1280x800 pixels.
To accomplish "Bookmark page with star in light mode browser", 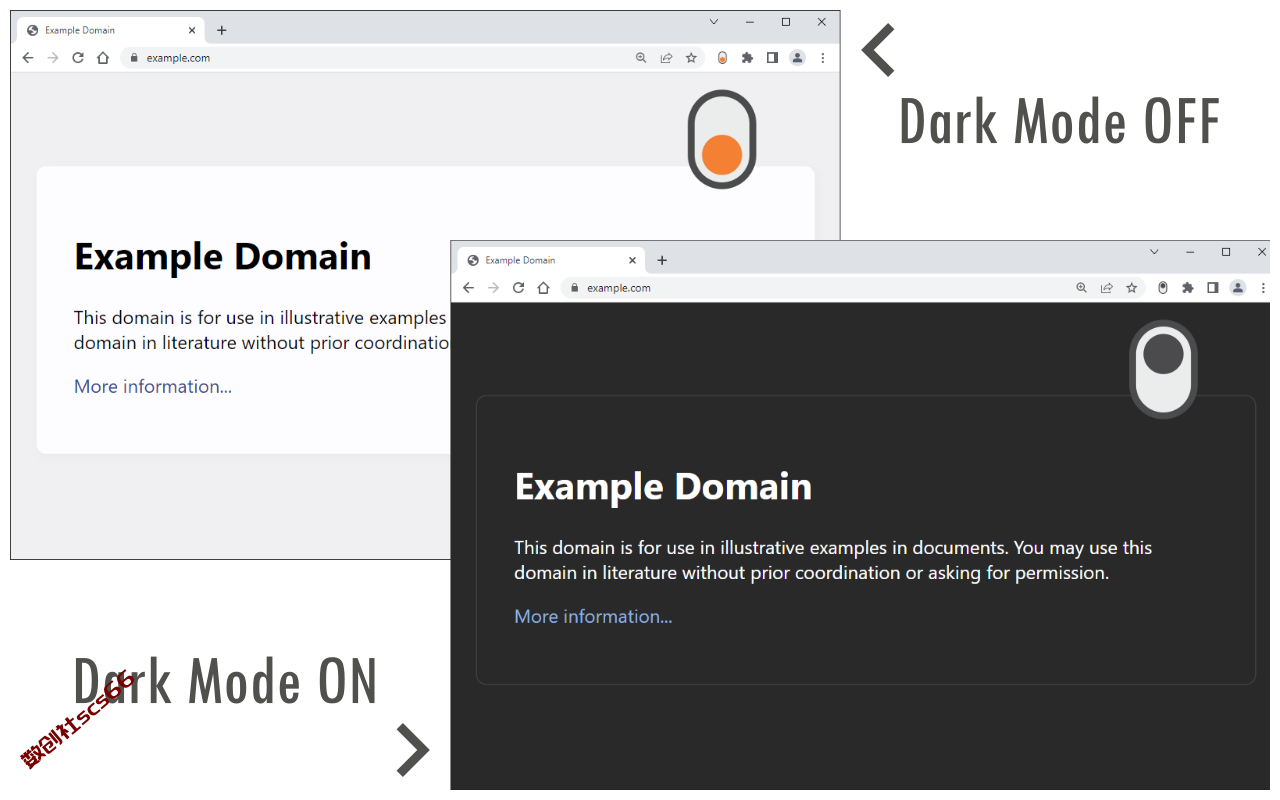I will [x=691, y=58].
